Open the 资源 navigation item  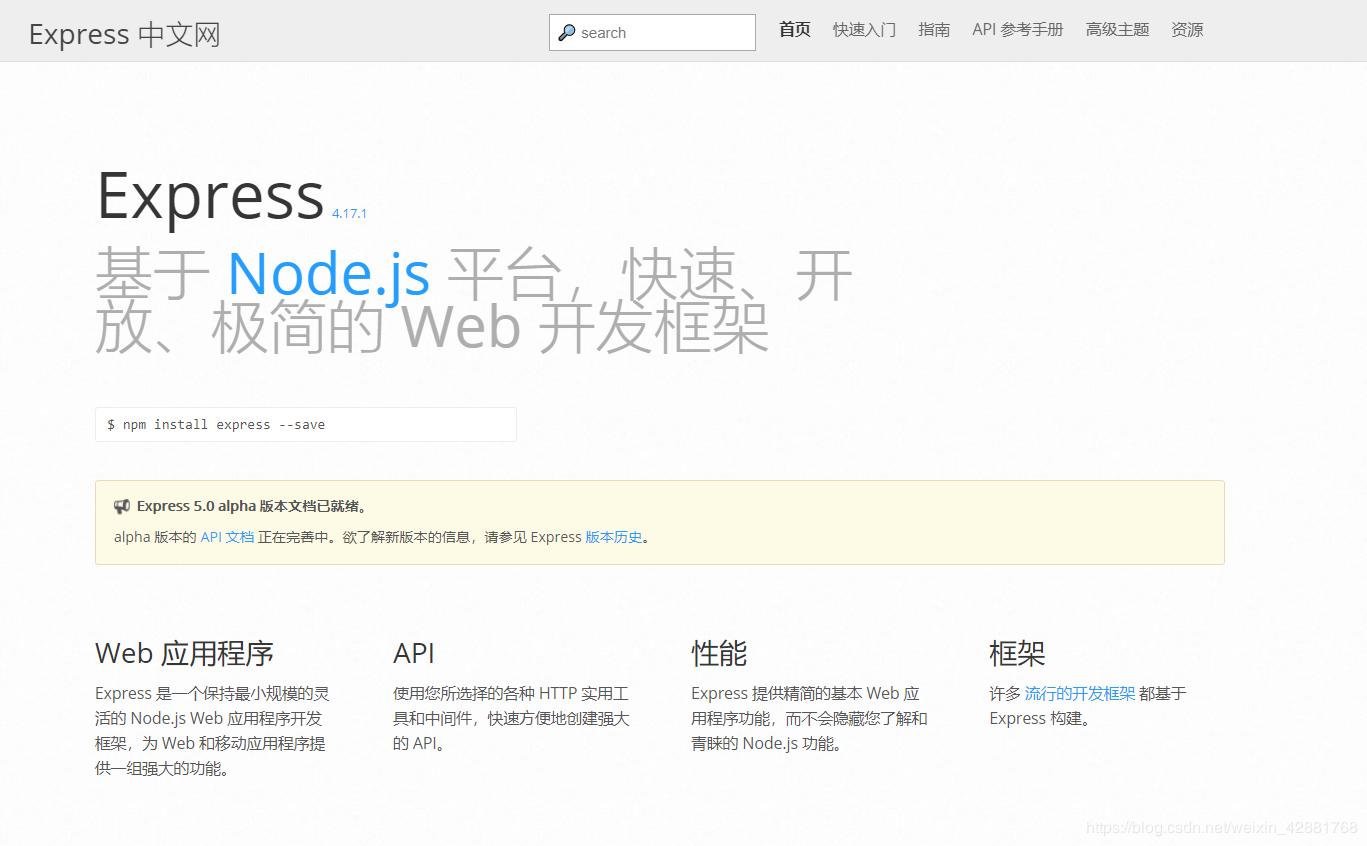coord(1187,30)
